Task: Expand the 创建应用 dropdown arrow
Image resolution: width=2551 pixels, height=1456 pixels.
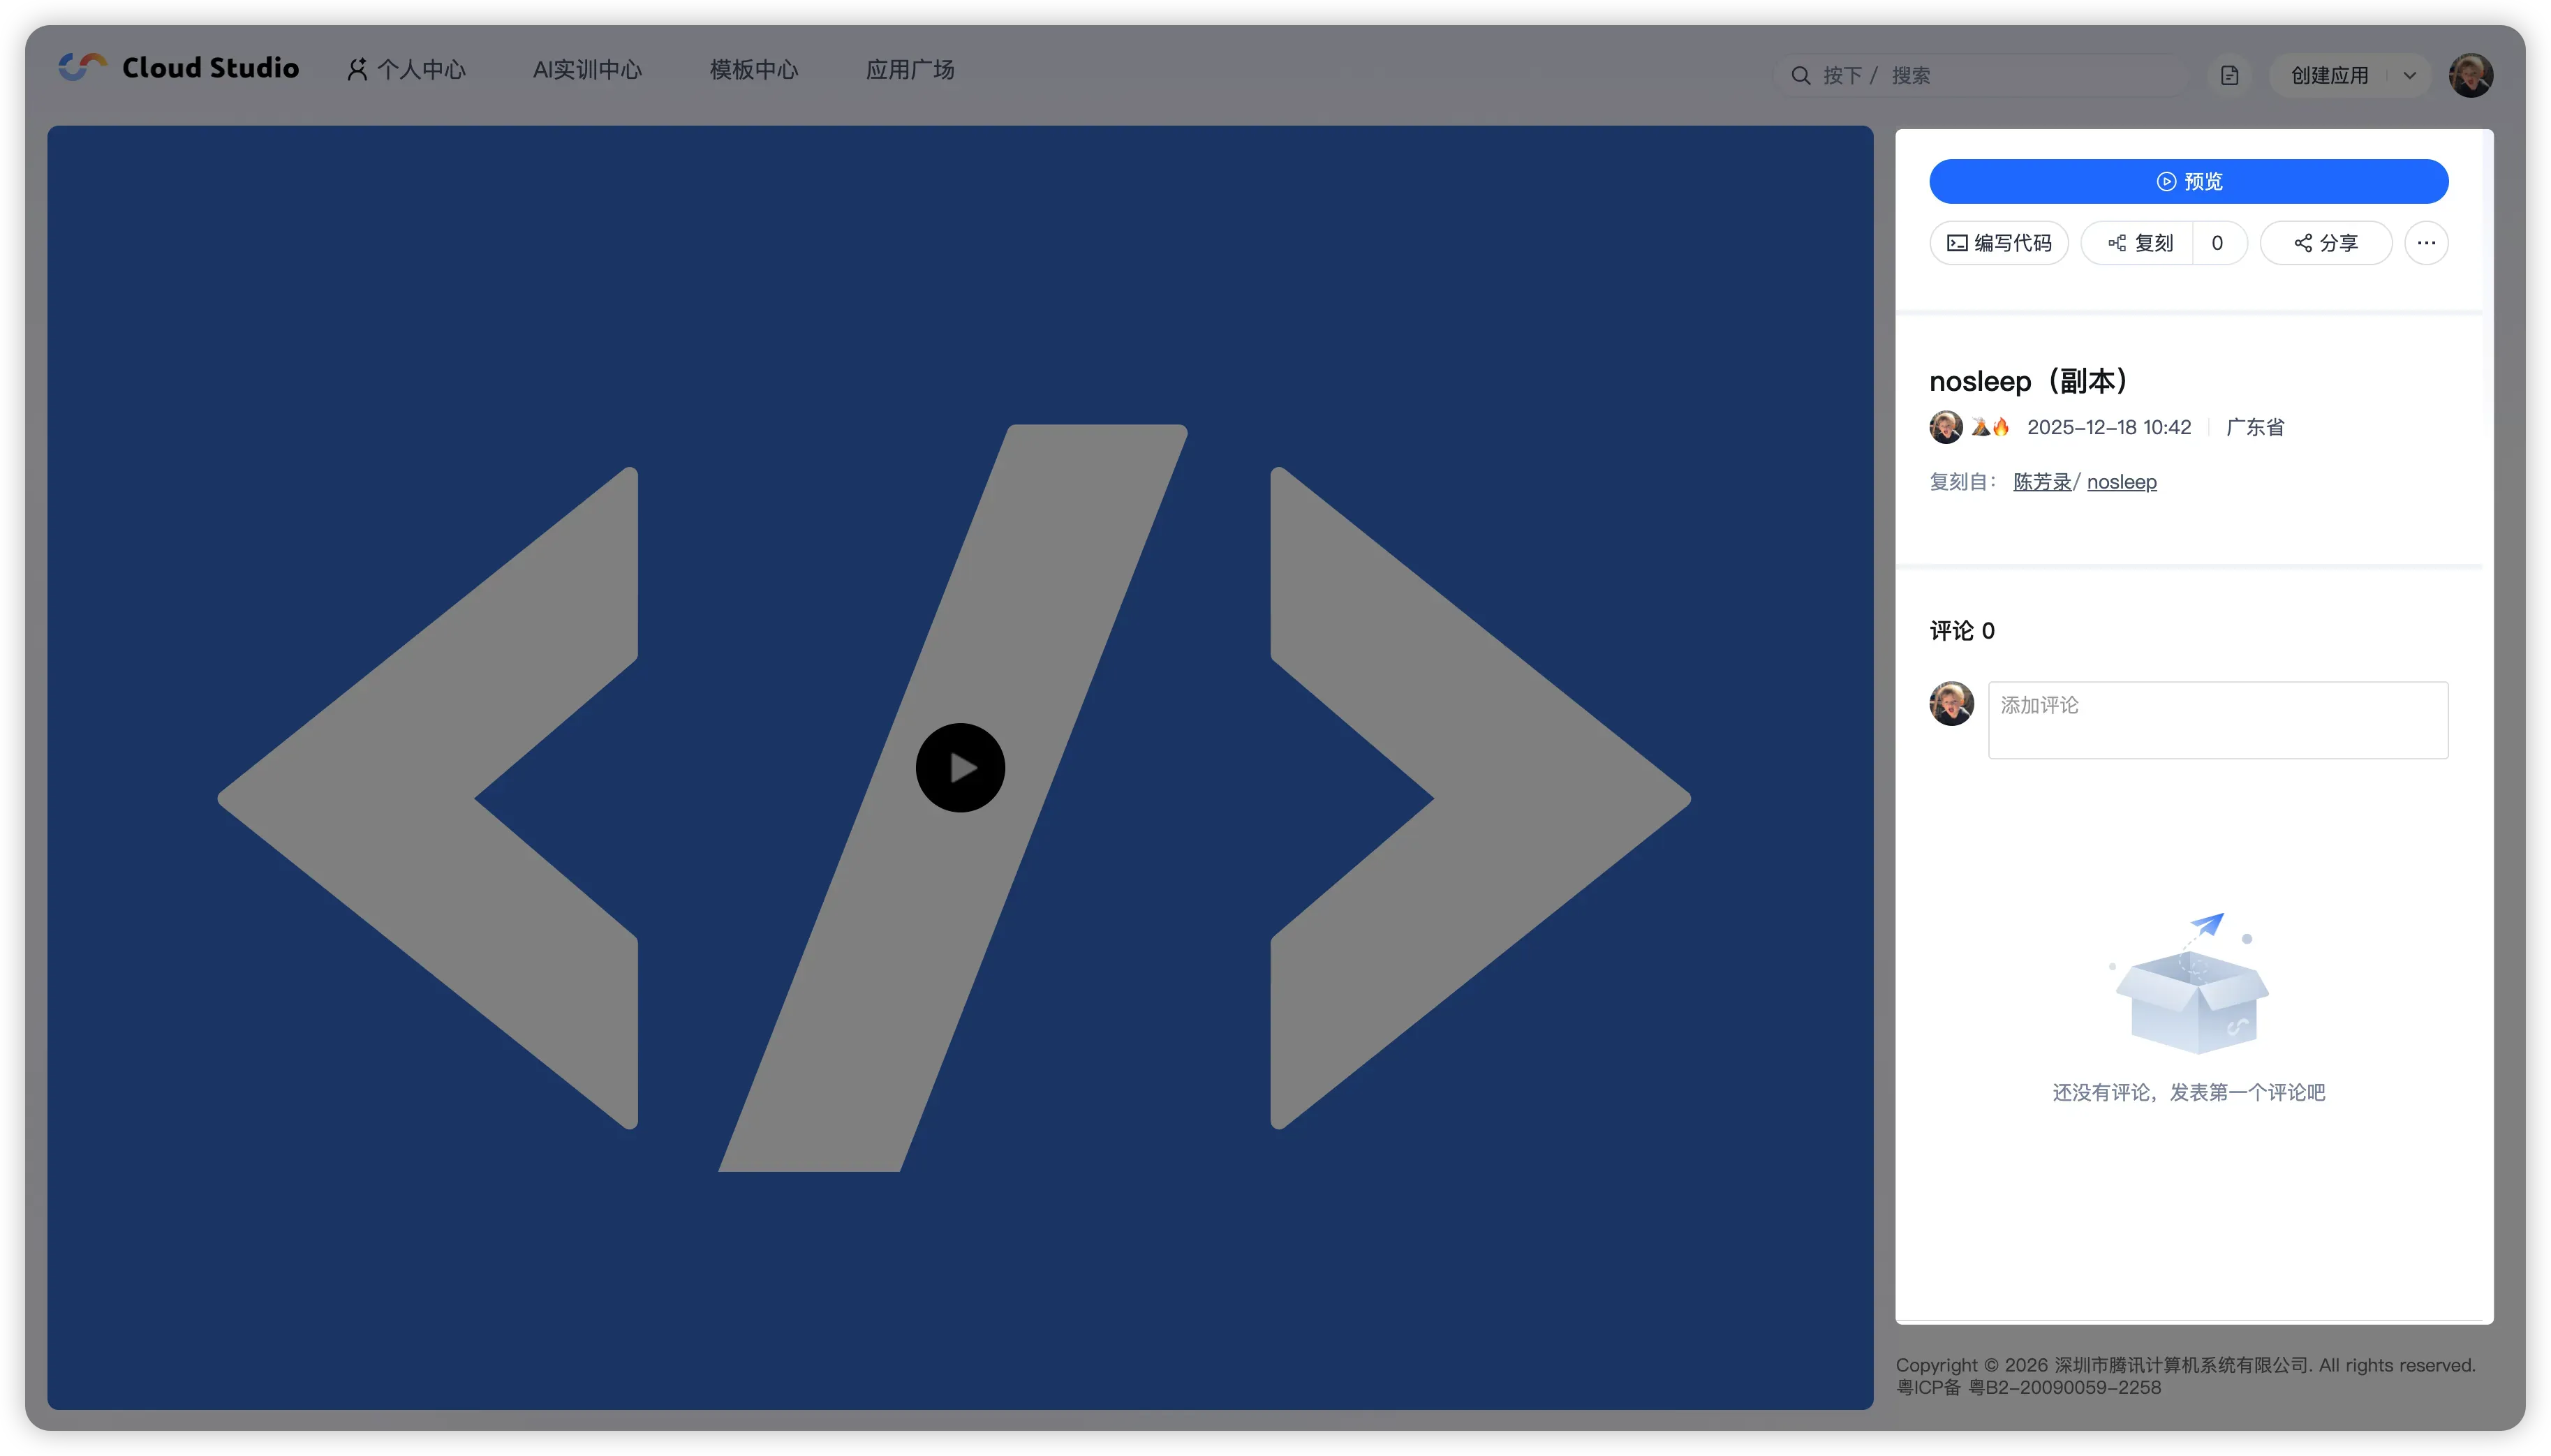Action: tap(2410, 75)
